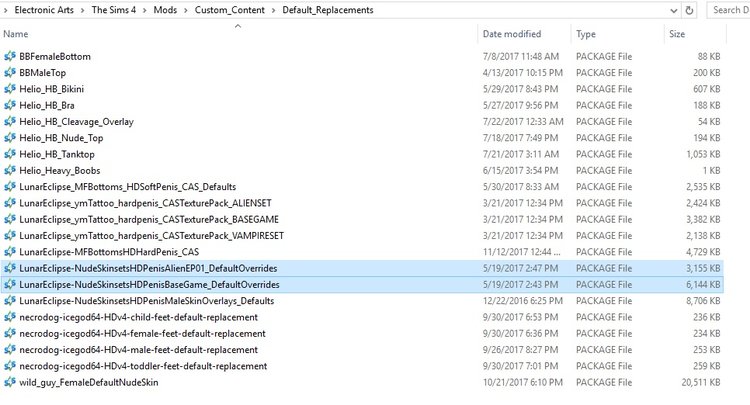Click icon of the CASTexturePack_ALIENSET file
This screenshot has height=405, width=750.
pos(10,203)
